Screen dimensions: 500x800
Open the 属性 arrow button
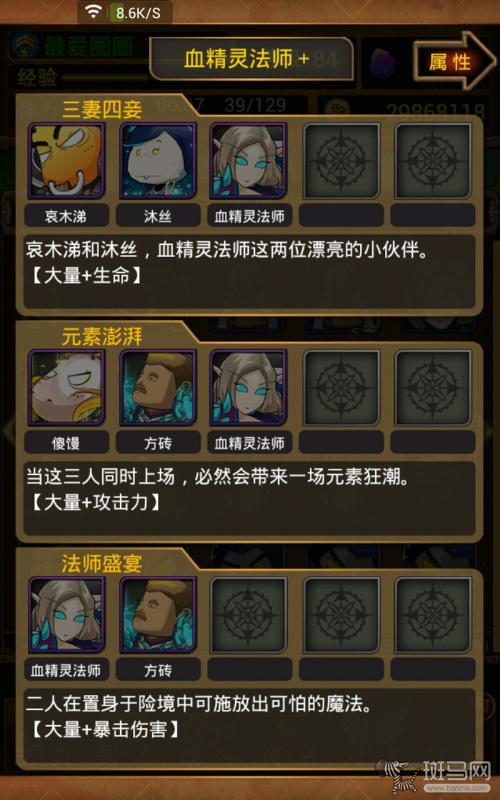455,62
